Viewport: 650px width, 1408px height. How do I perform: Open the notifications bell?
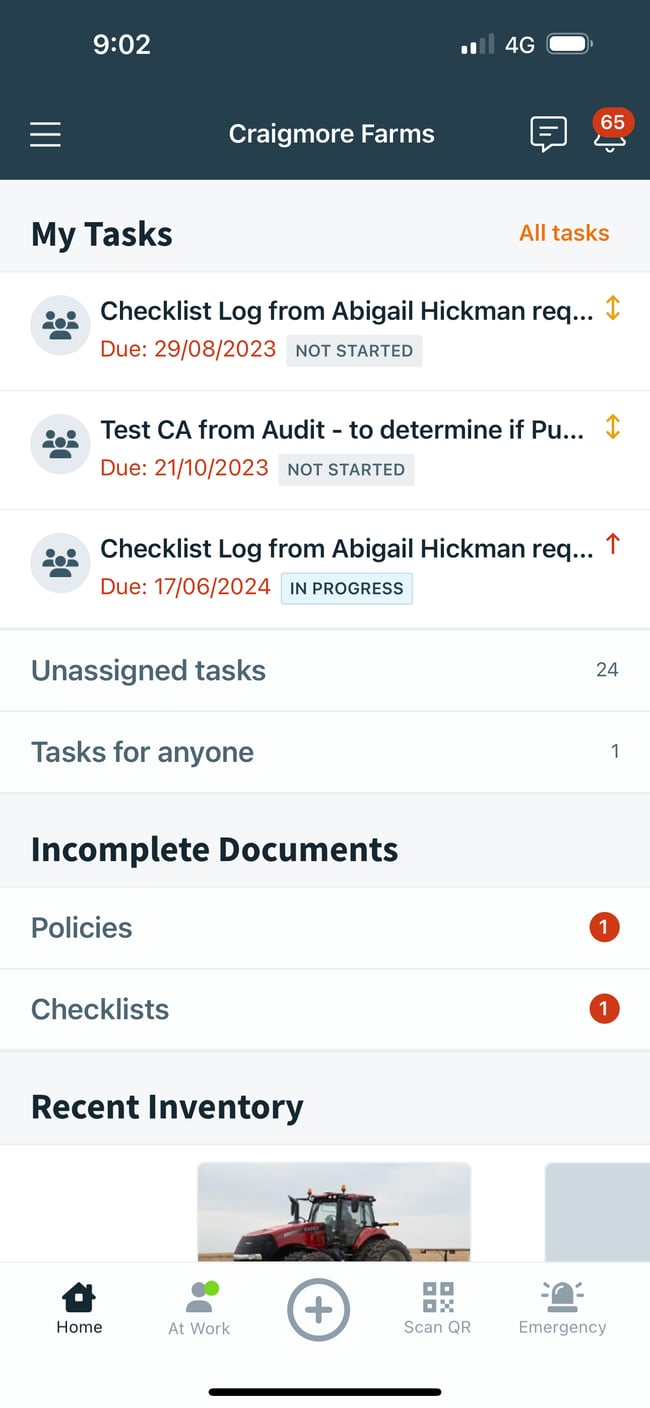[x=609, y=141]
